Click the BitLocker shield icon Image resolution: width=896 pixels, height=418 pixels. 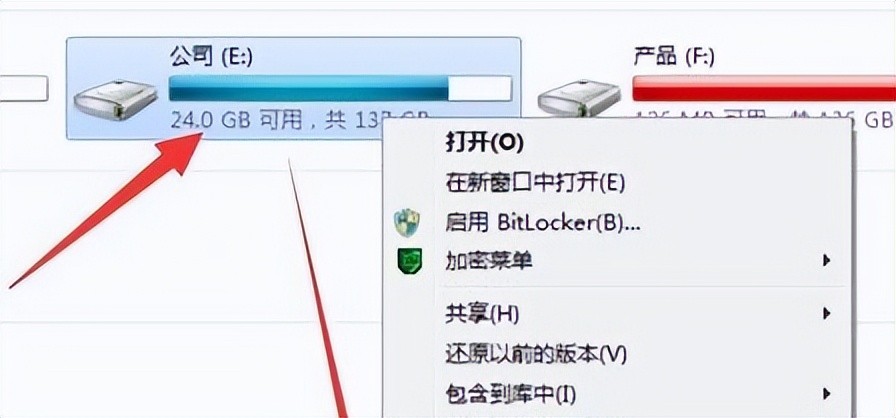(407, 223)
